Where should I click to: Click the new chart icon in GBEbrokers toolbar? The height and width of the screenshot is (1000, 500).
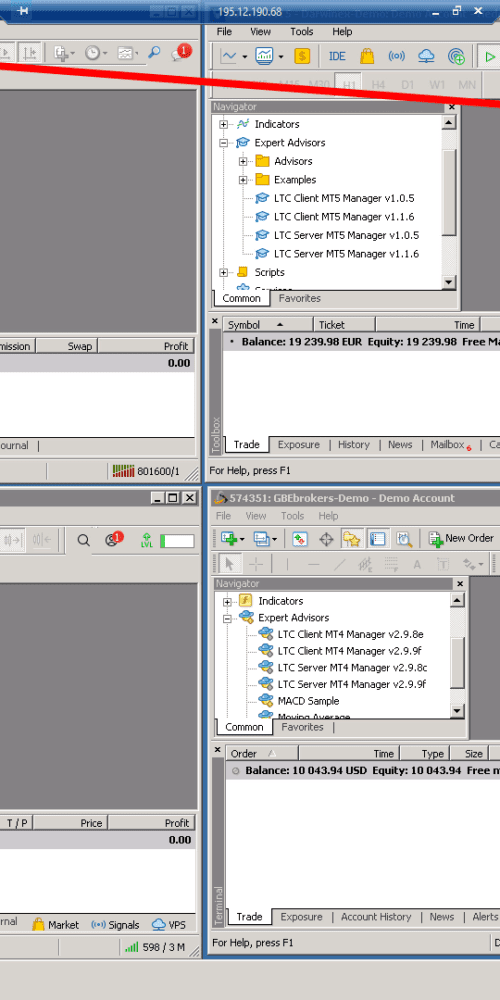tap(229, 538)
